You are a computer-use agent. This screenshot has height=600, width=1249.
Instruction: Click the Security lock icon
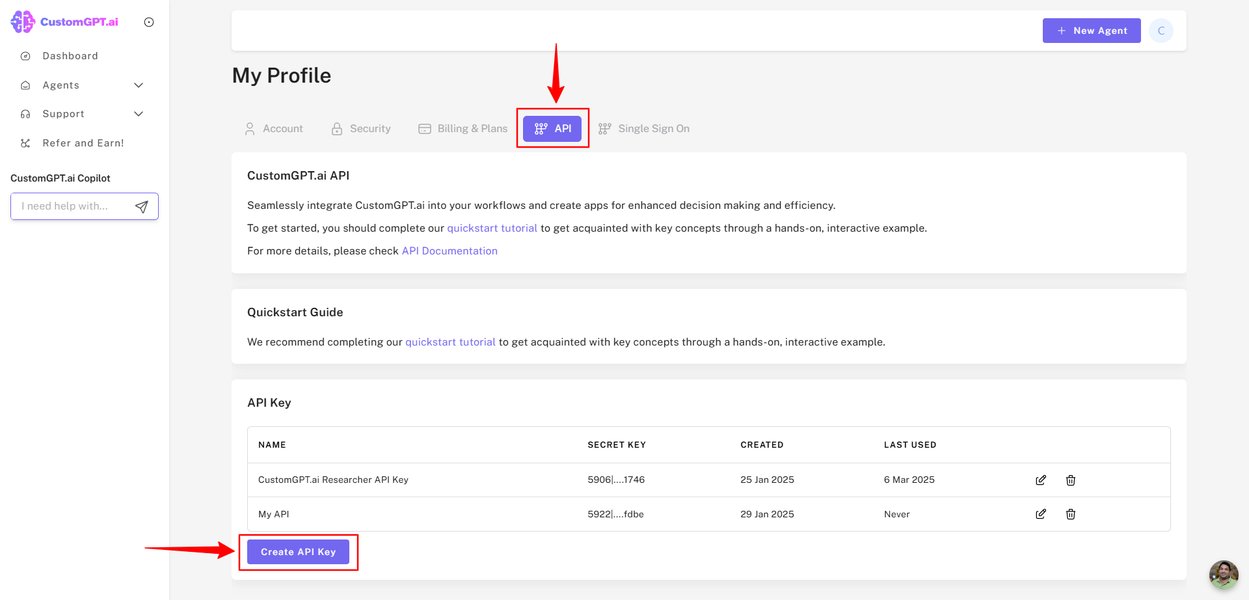tap(337, 129)
